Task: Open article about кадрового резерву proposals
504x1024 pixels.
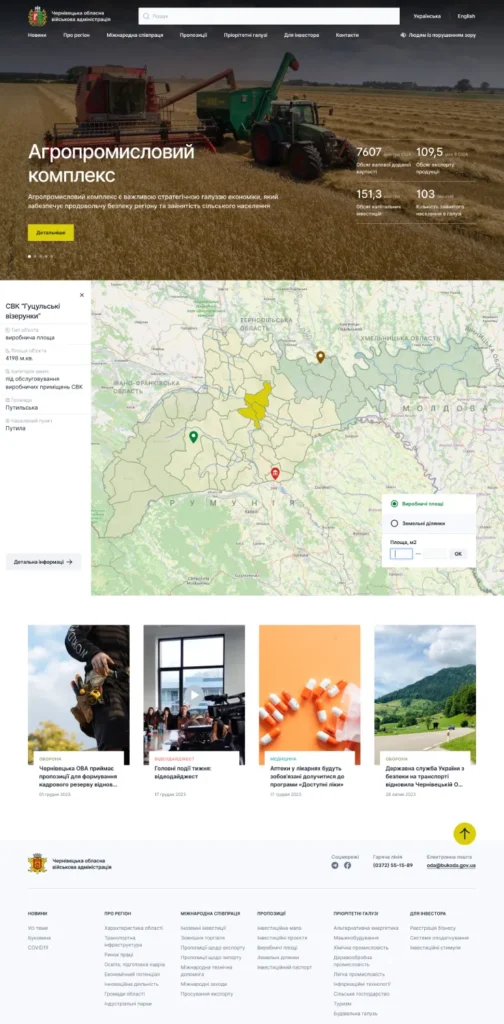Action: tap(78, 776)
